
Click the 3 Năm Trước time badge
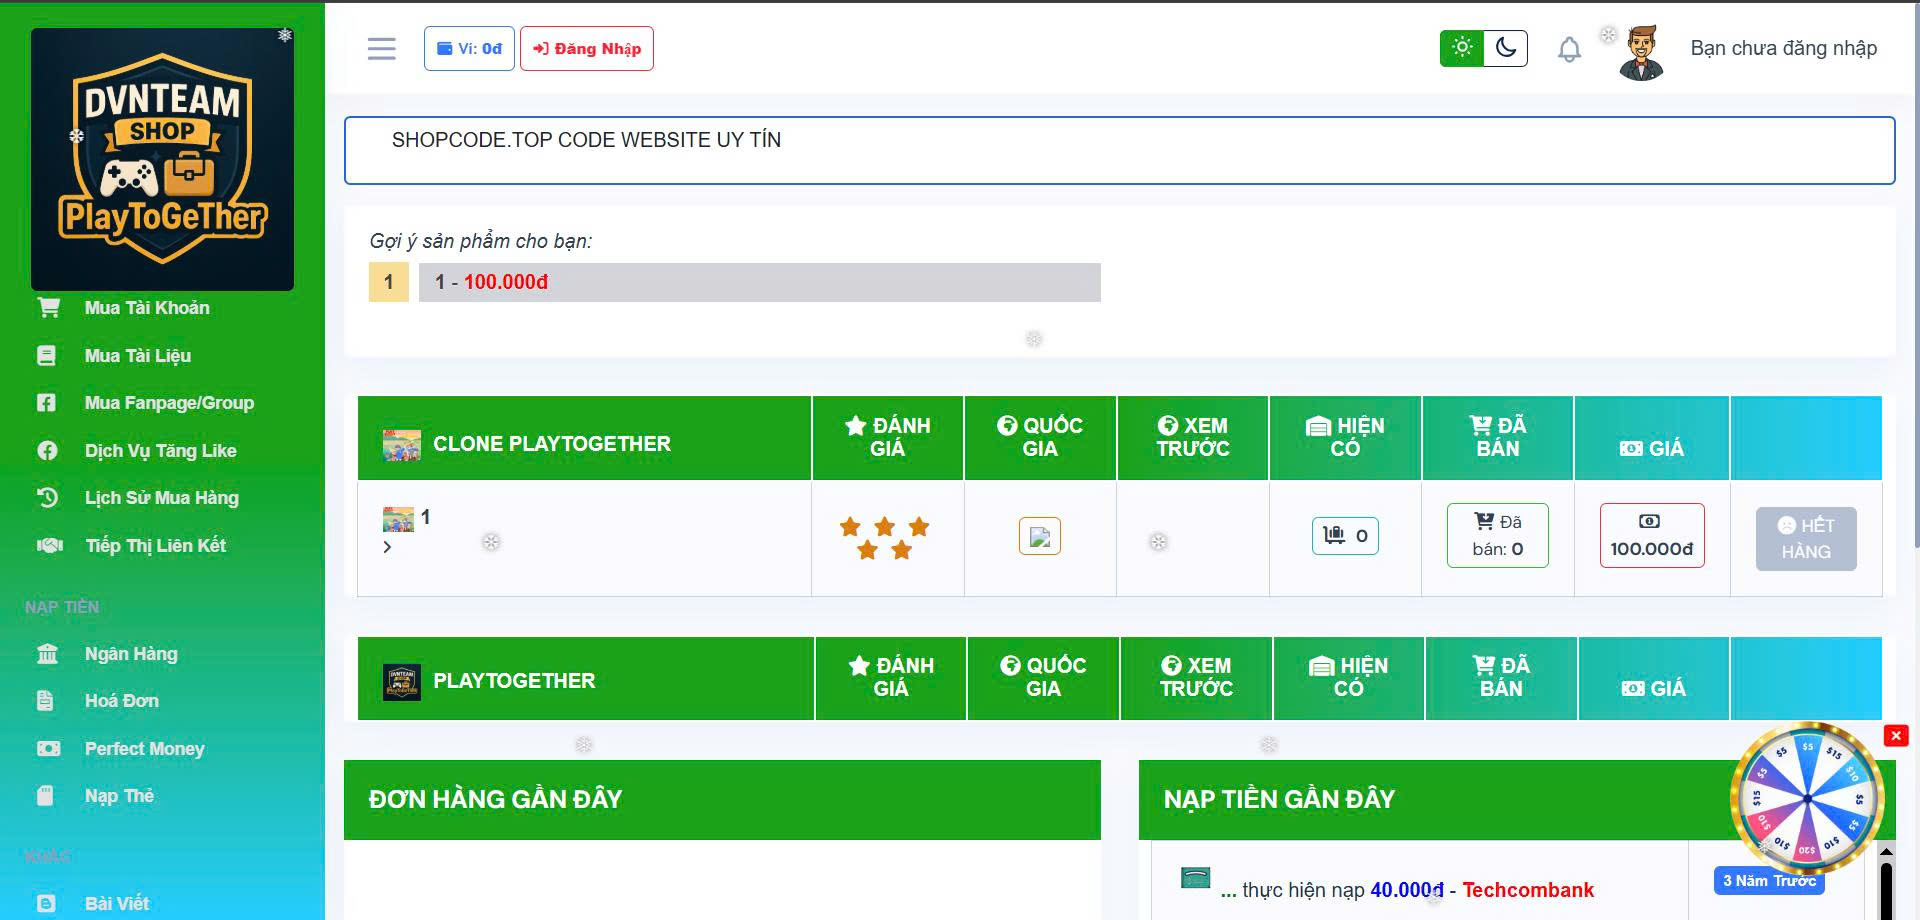pyautogui.click(x=1769, y=881)
